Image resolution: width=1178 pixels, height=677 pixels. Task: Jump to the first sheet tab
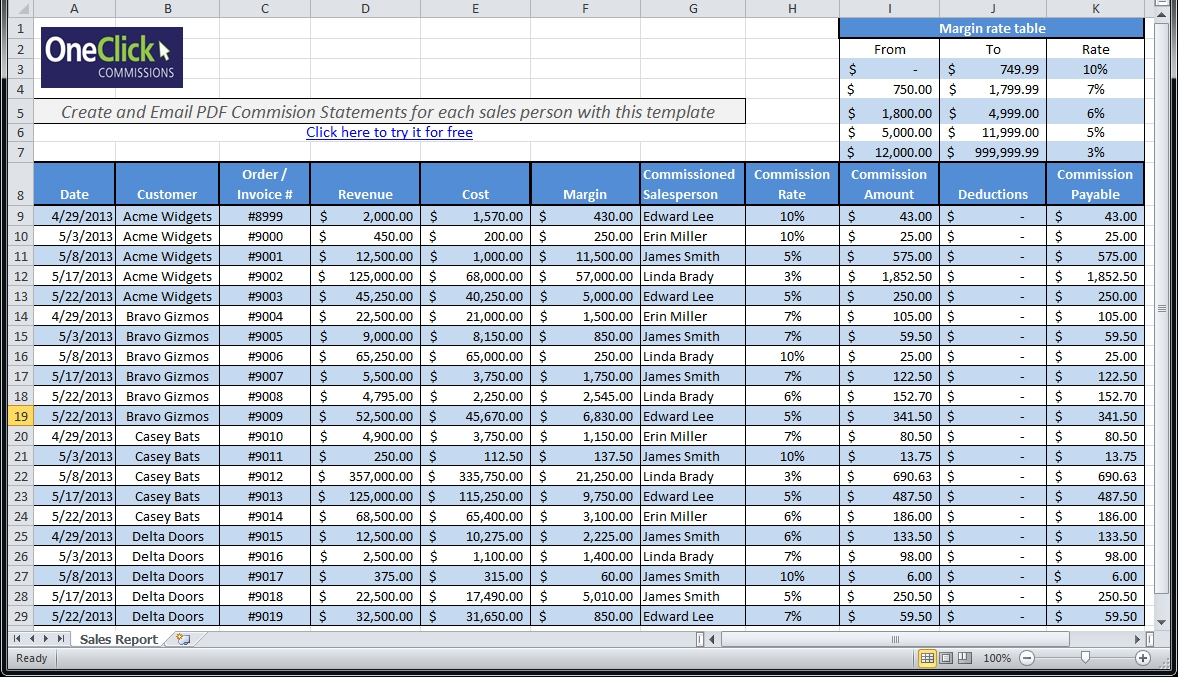click(17, 639)
